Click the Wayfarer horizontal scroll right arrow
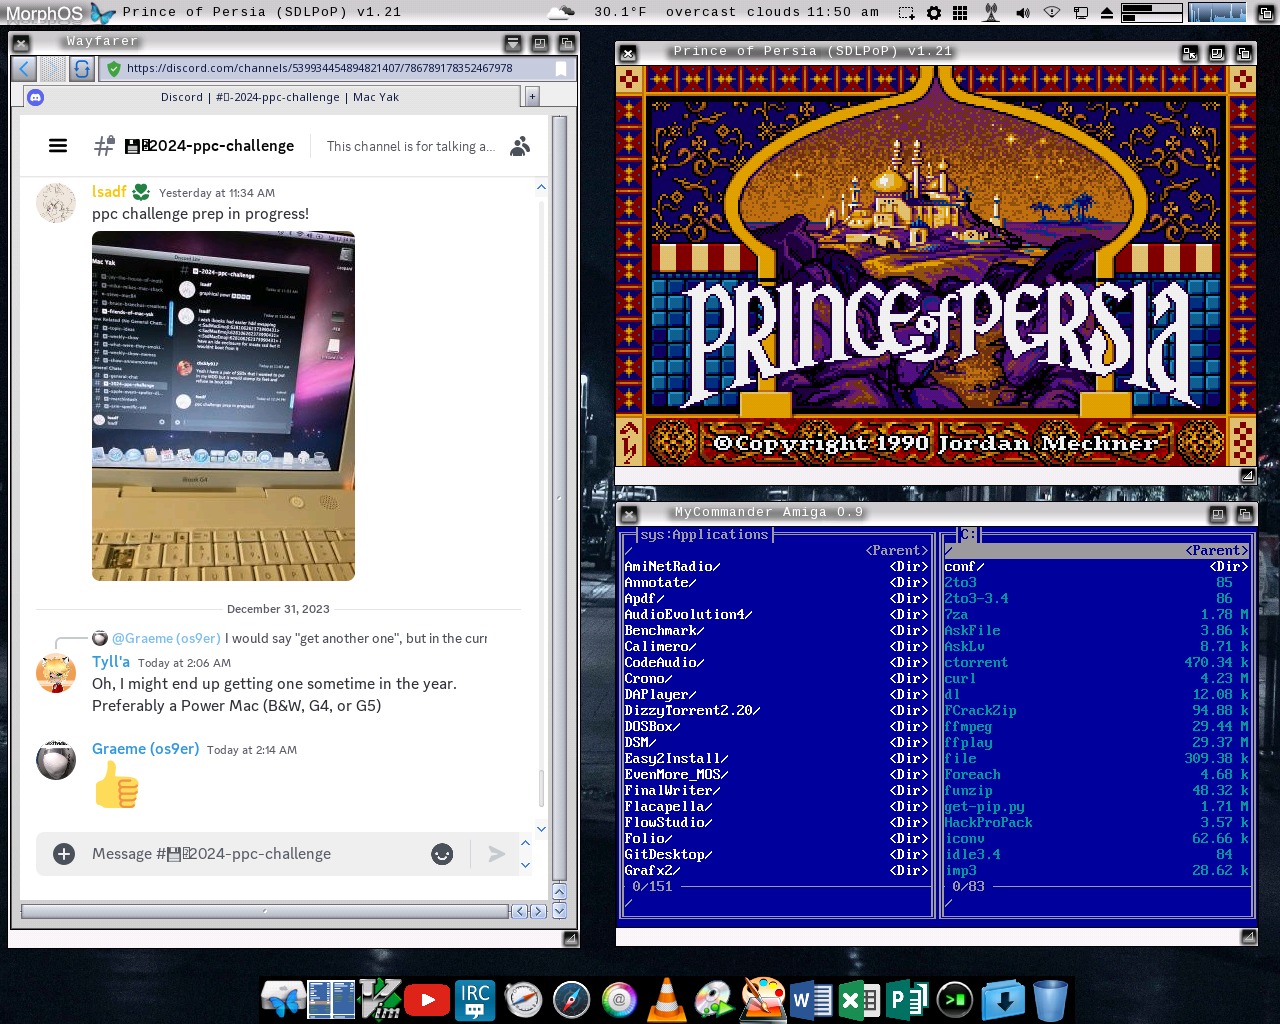The image size is (1280, 1024). click(538, 911)
